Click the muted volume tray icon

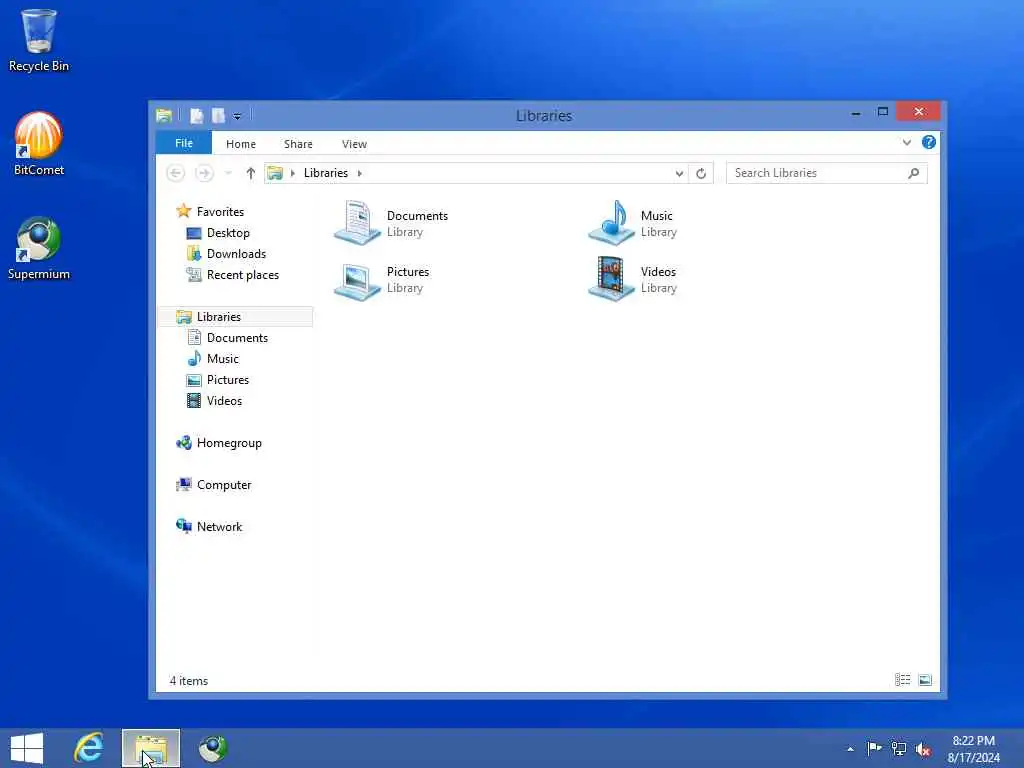click(923, 750)
